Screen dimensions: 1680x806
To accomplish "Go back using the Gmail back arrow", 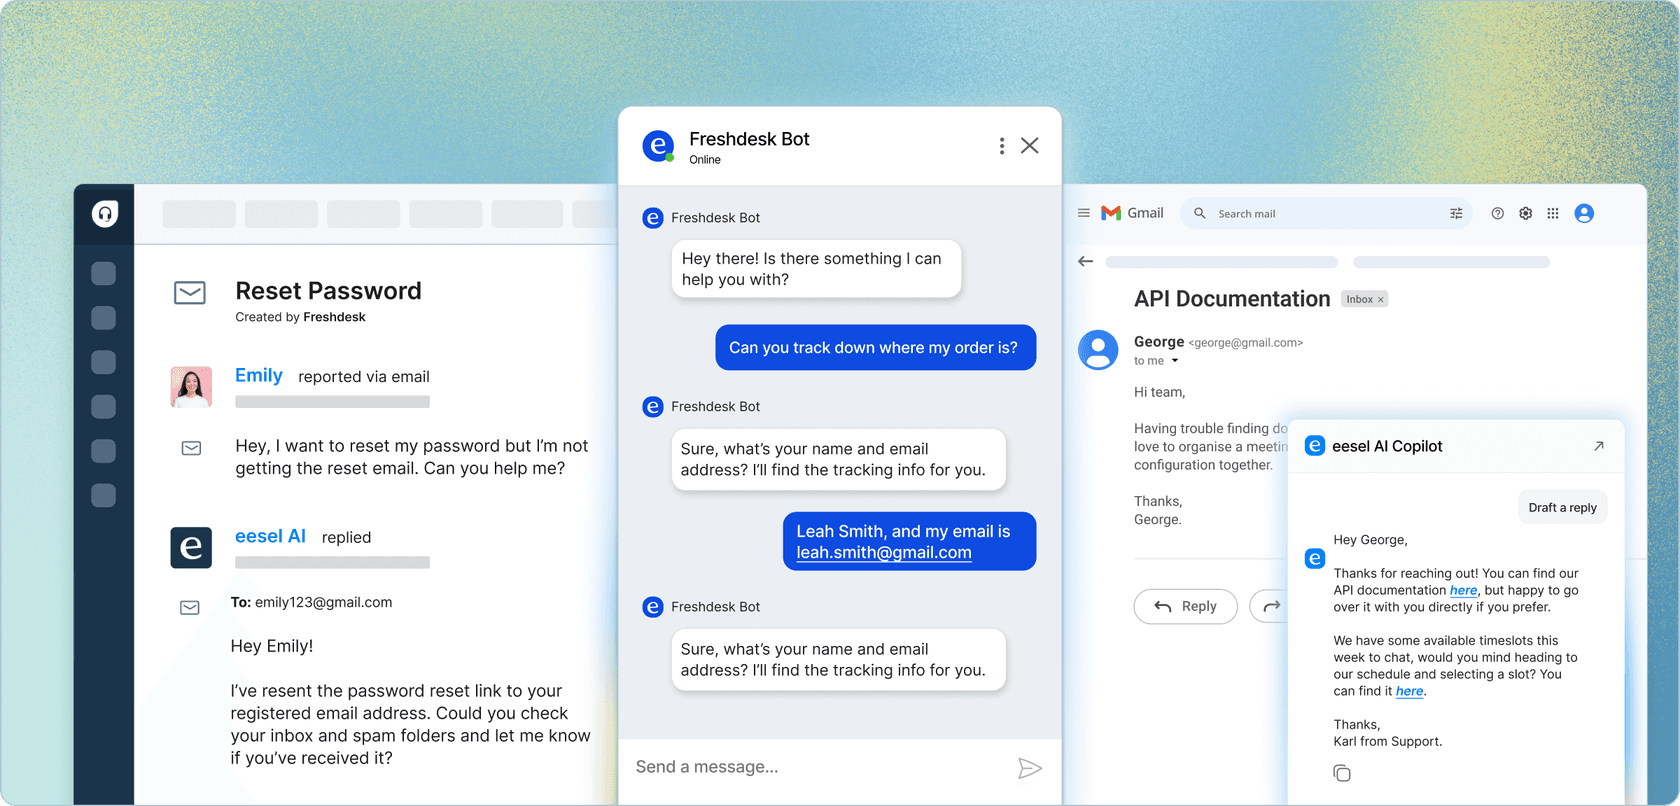I will (1086, 261).
